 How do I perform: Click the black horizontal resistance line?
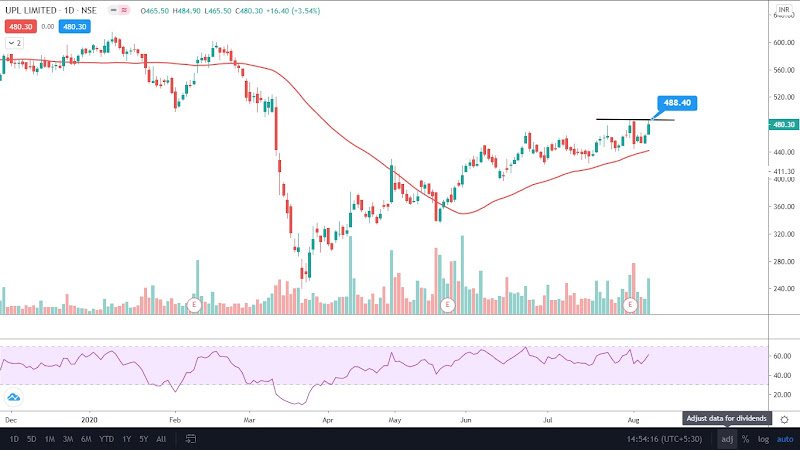click(x=635, y=119)
